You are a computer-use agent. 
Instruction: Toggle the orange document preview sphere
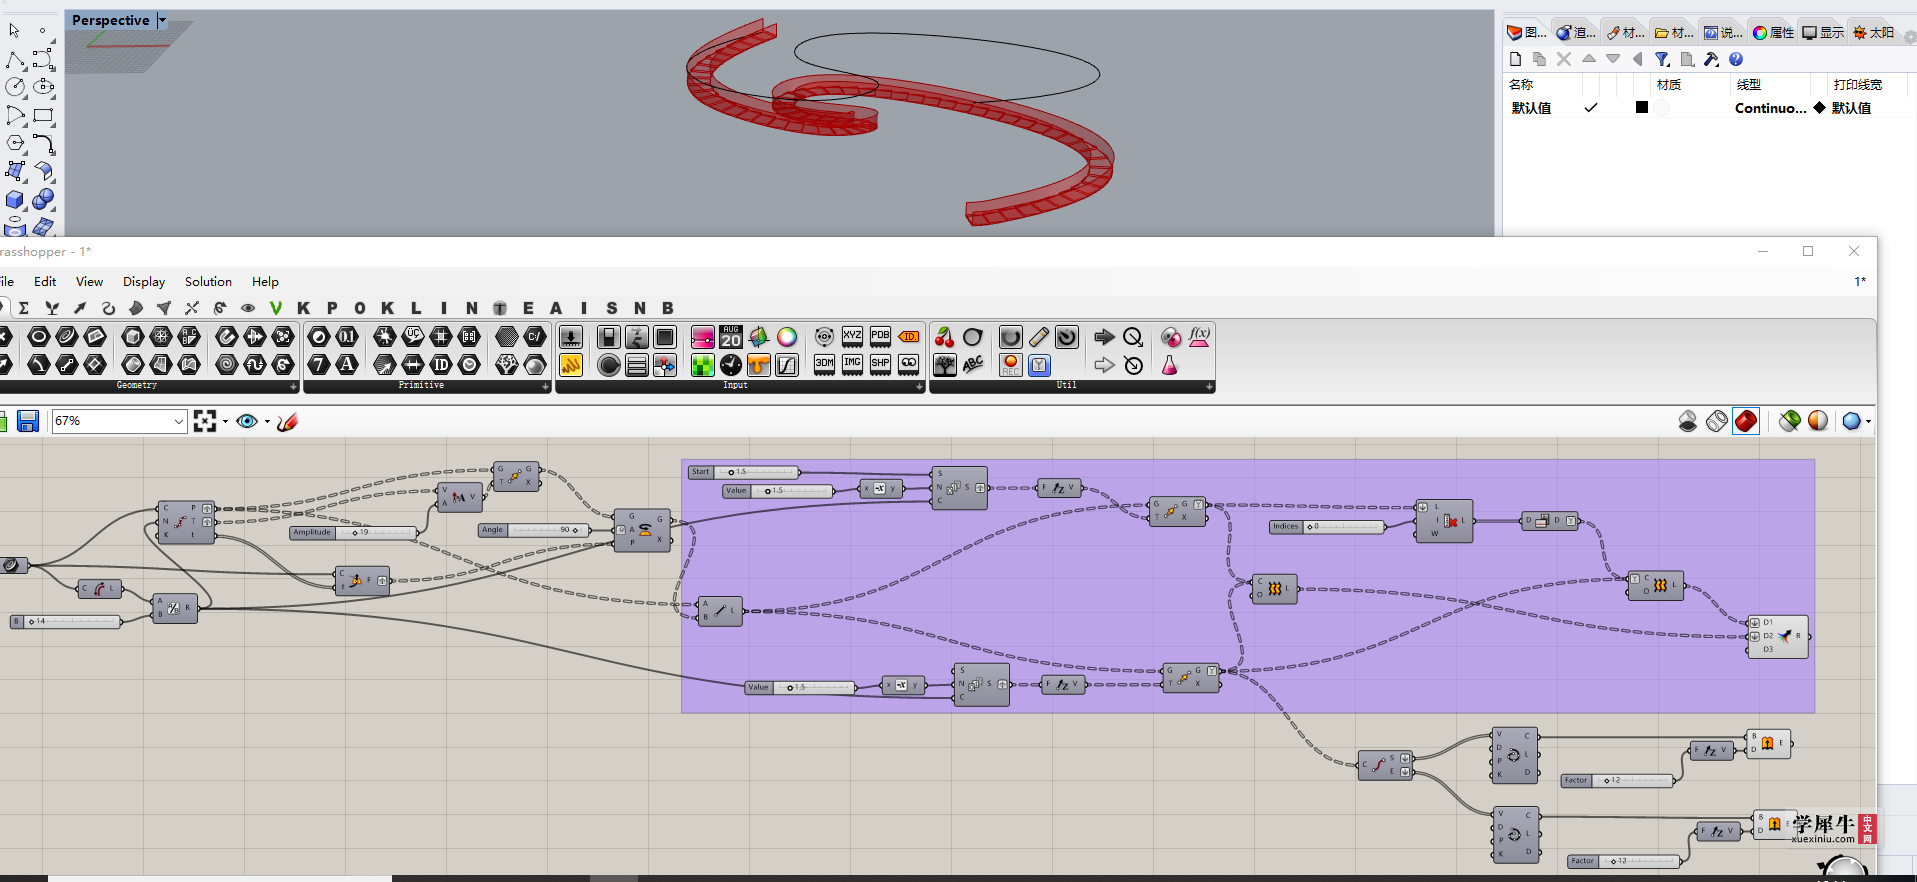pyautogui.click(x=1818, y=421)
